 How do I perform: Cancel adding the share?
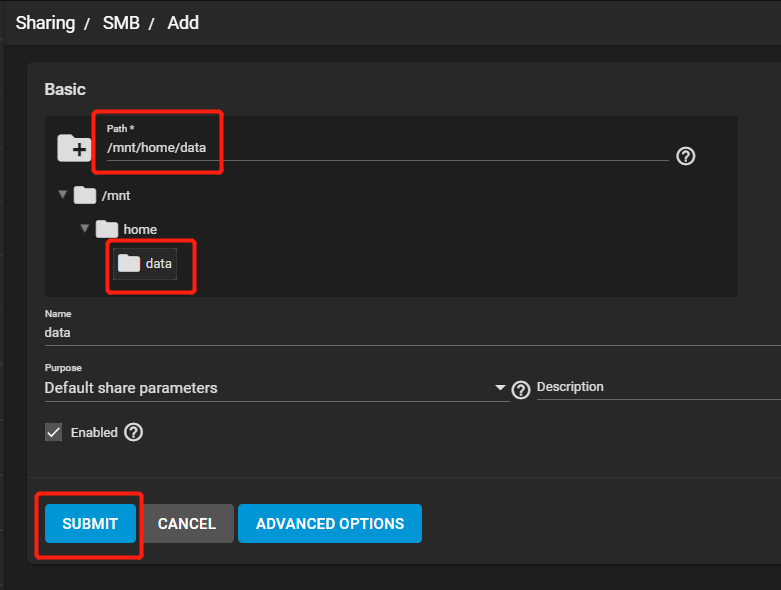[x=187, y=523]
